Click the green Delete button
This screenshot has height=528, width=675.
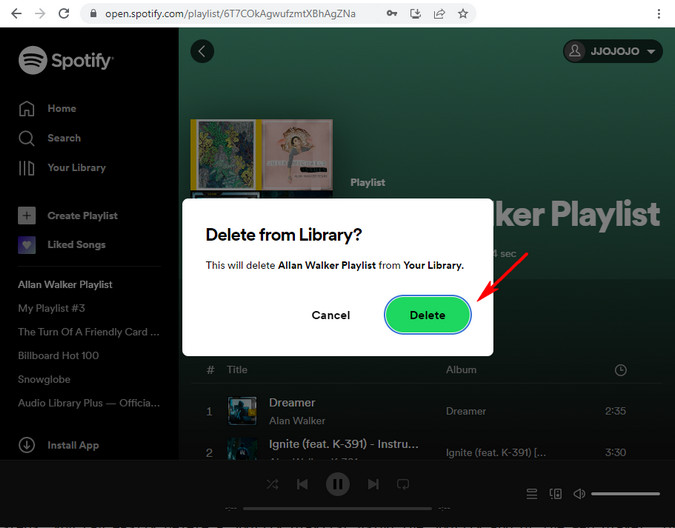pyautogui.click(x=427, y=315)
